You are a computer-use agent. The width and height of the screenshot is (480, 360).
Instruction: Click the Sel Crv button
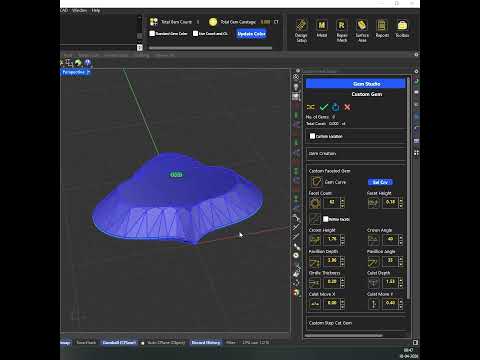pos(380,182)
